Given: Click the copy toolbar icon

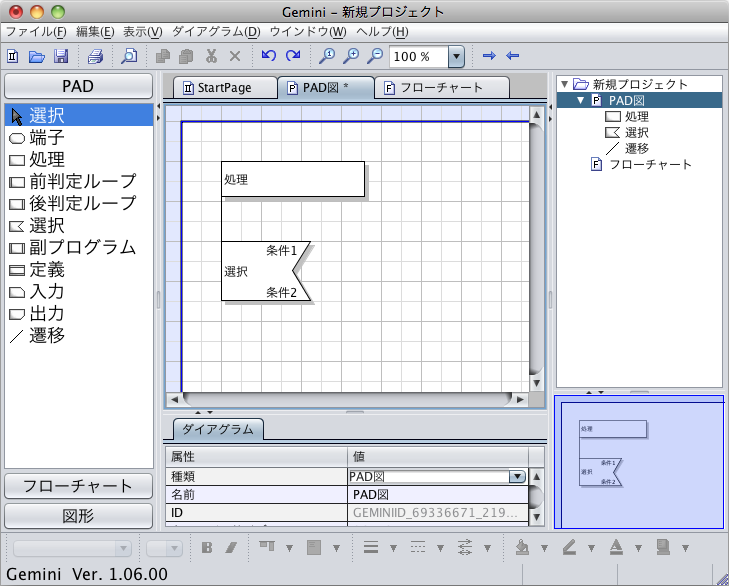Looking at the screenshot, I should click(x=162, y=56).
